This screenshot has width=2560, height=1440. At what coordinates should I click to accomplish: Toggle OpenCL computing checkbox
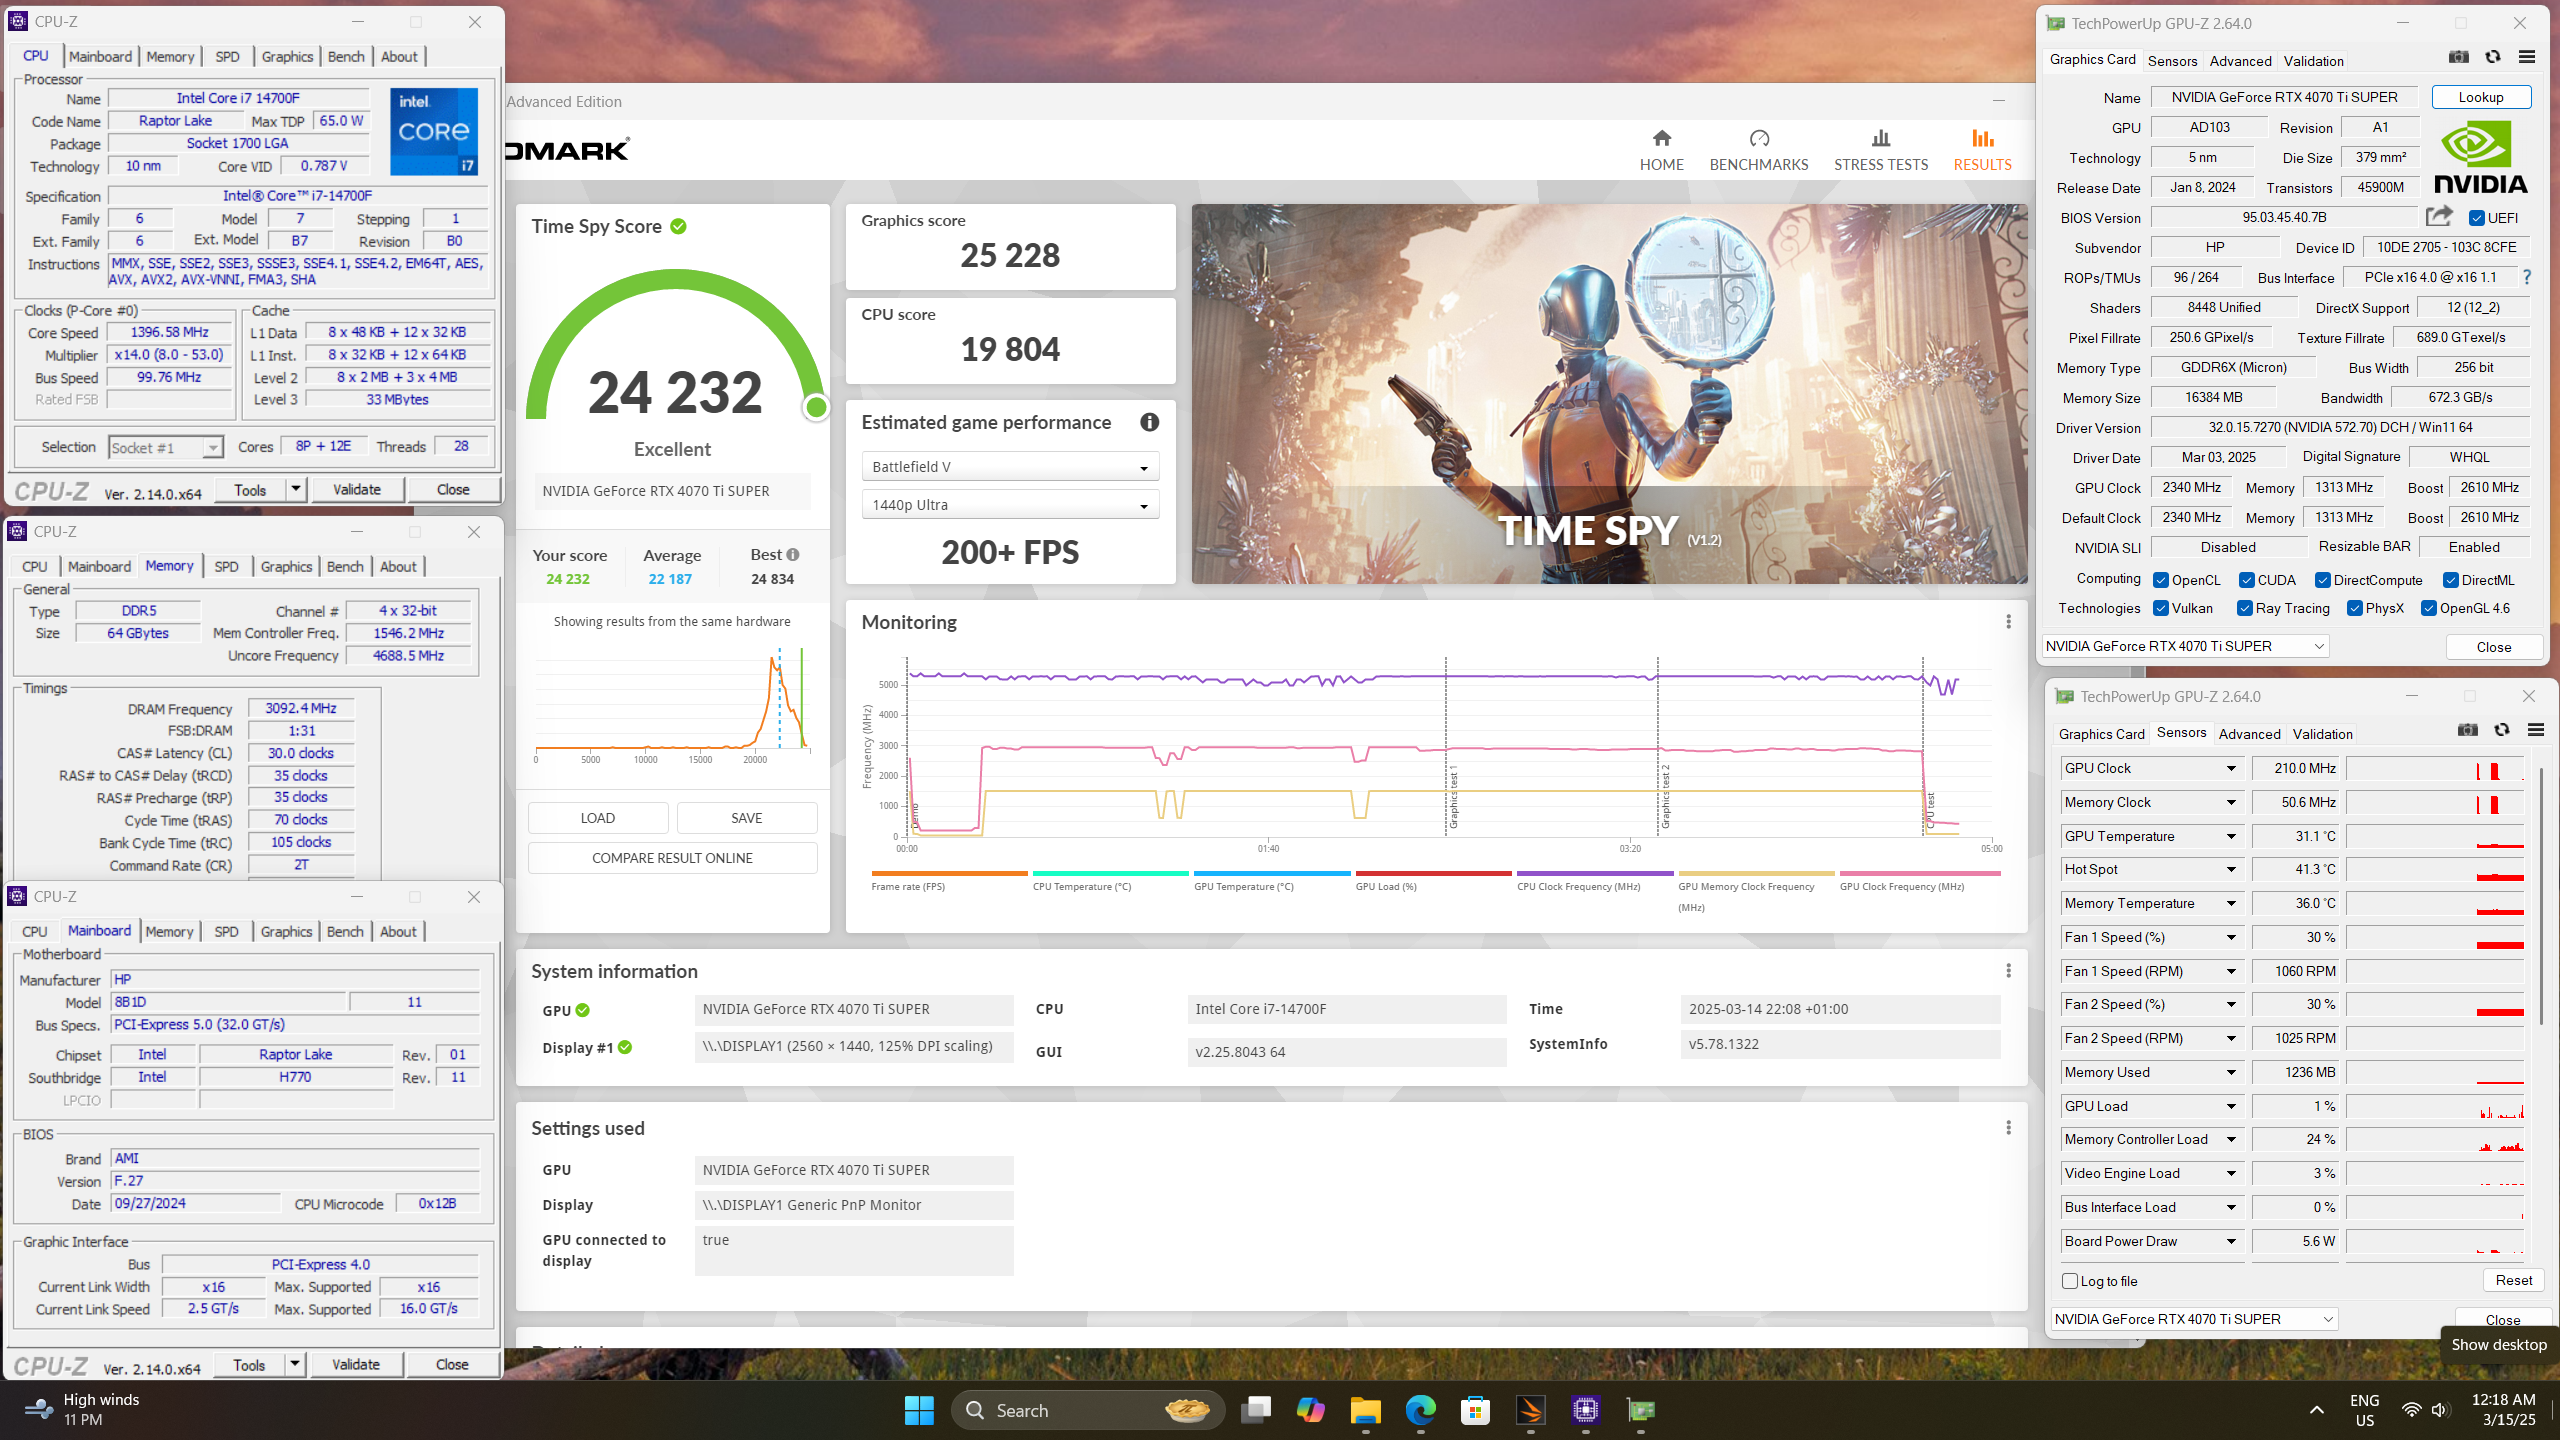pyautogui.click(x=2161, y=580)
